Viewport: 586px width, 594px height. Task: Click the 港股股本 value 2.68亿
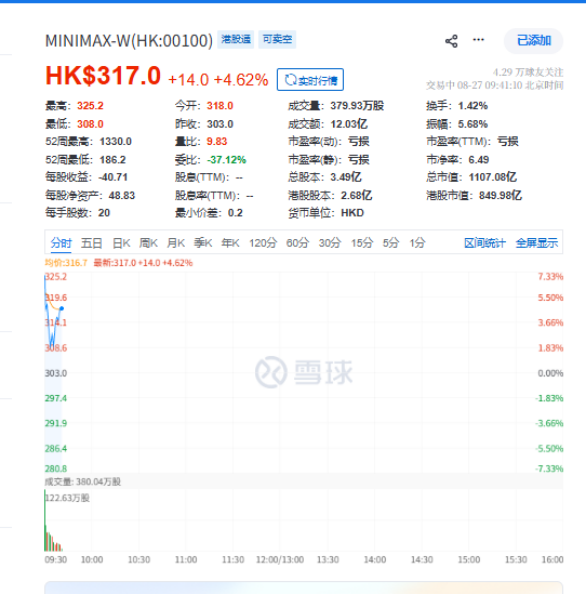356,195
